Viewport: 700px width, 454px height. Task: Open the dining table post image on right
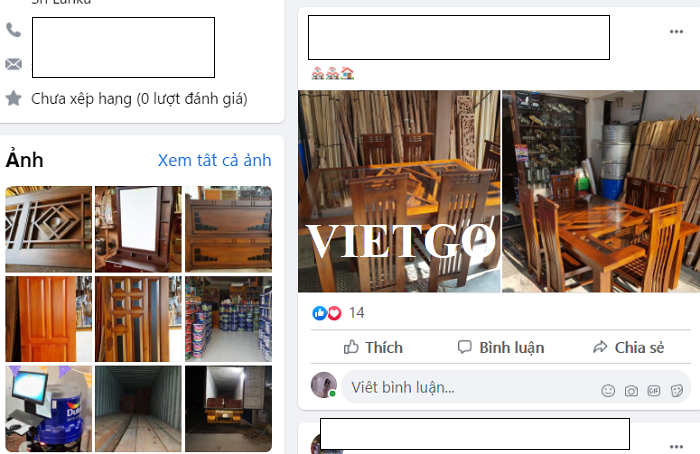(601, 191)
